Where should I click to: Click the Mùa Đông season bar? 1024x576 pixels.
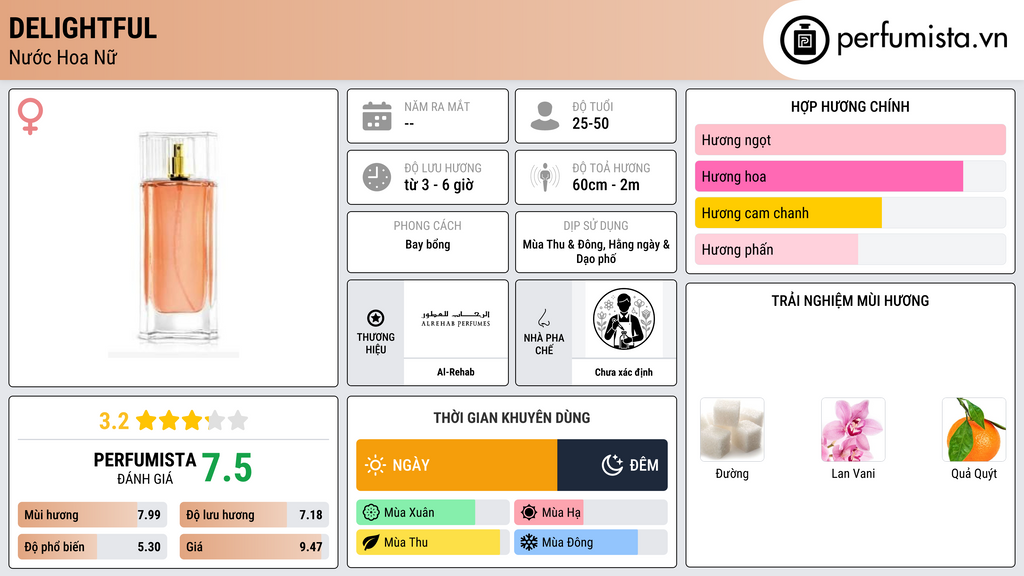[590, 543]
